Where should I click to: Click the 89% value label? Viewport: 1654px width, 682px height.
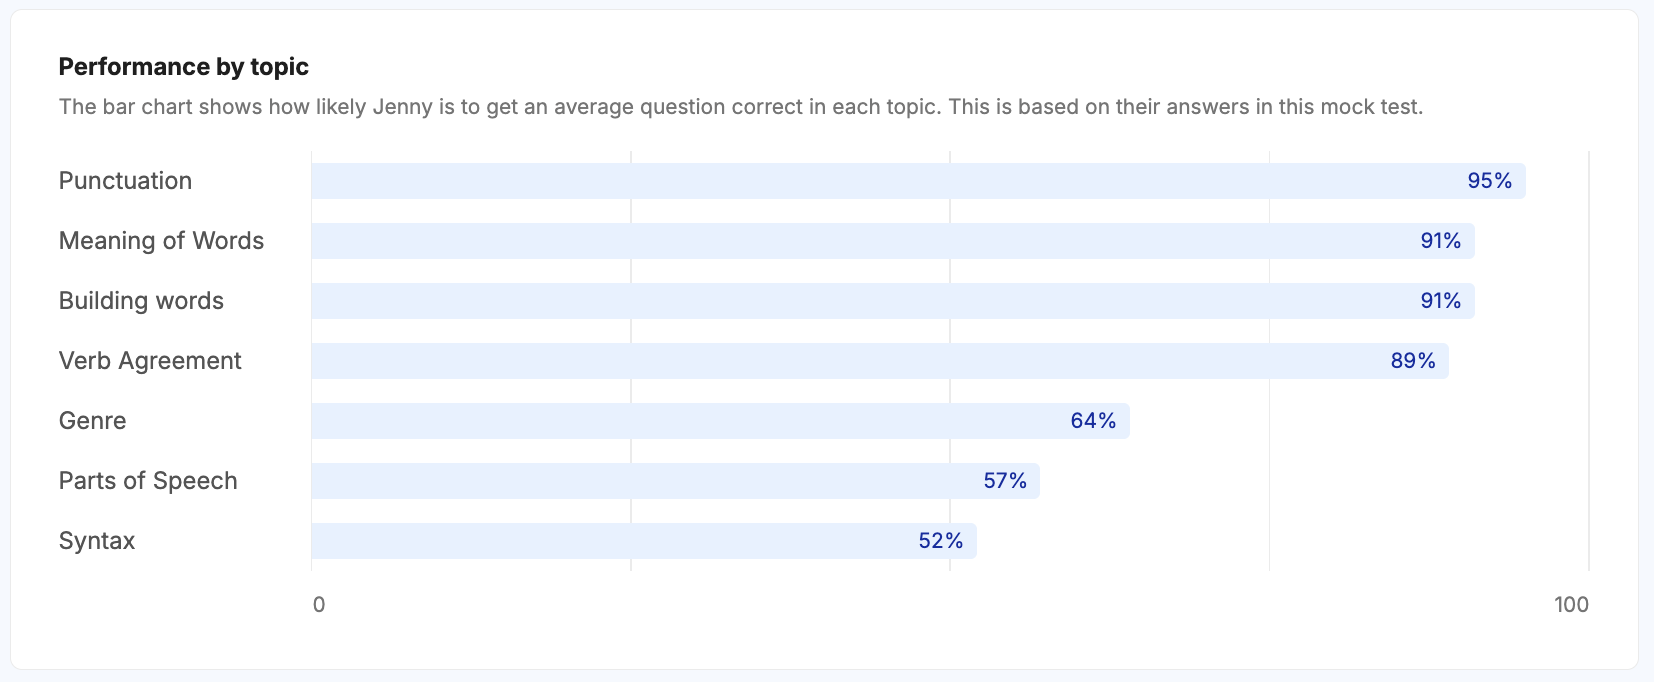click(1412, 361)
